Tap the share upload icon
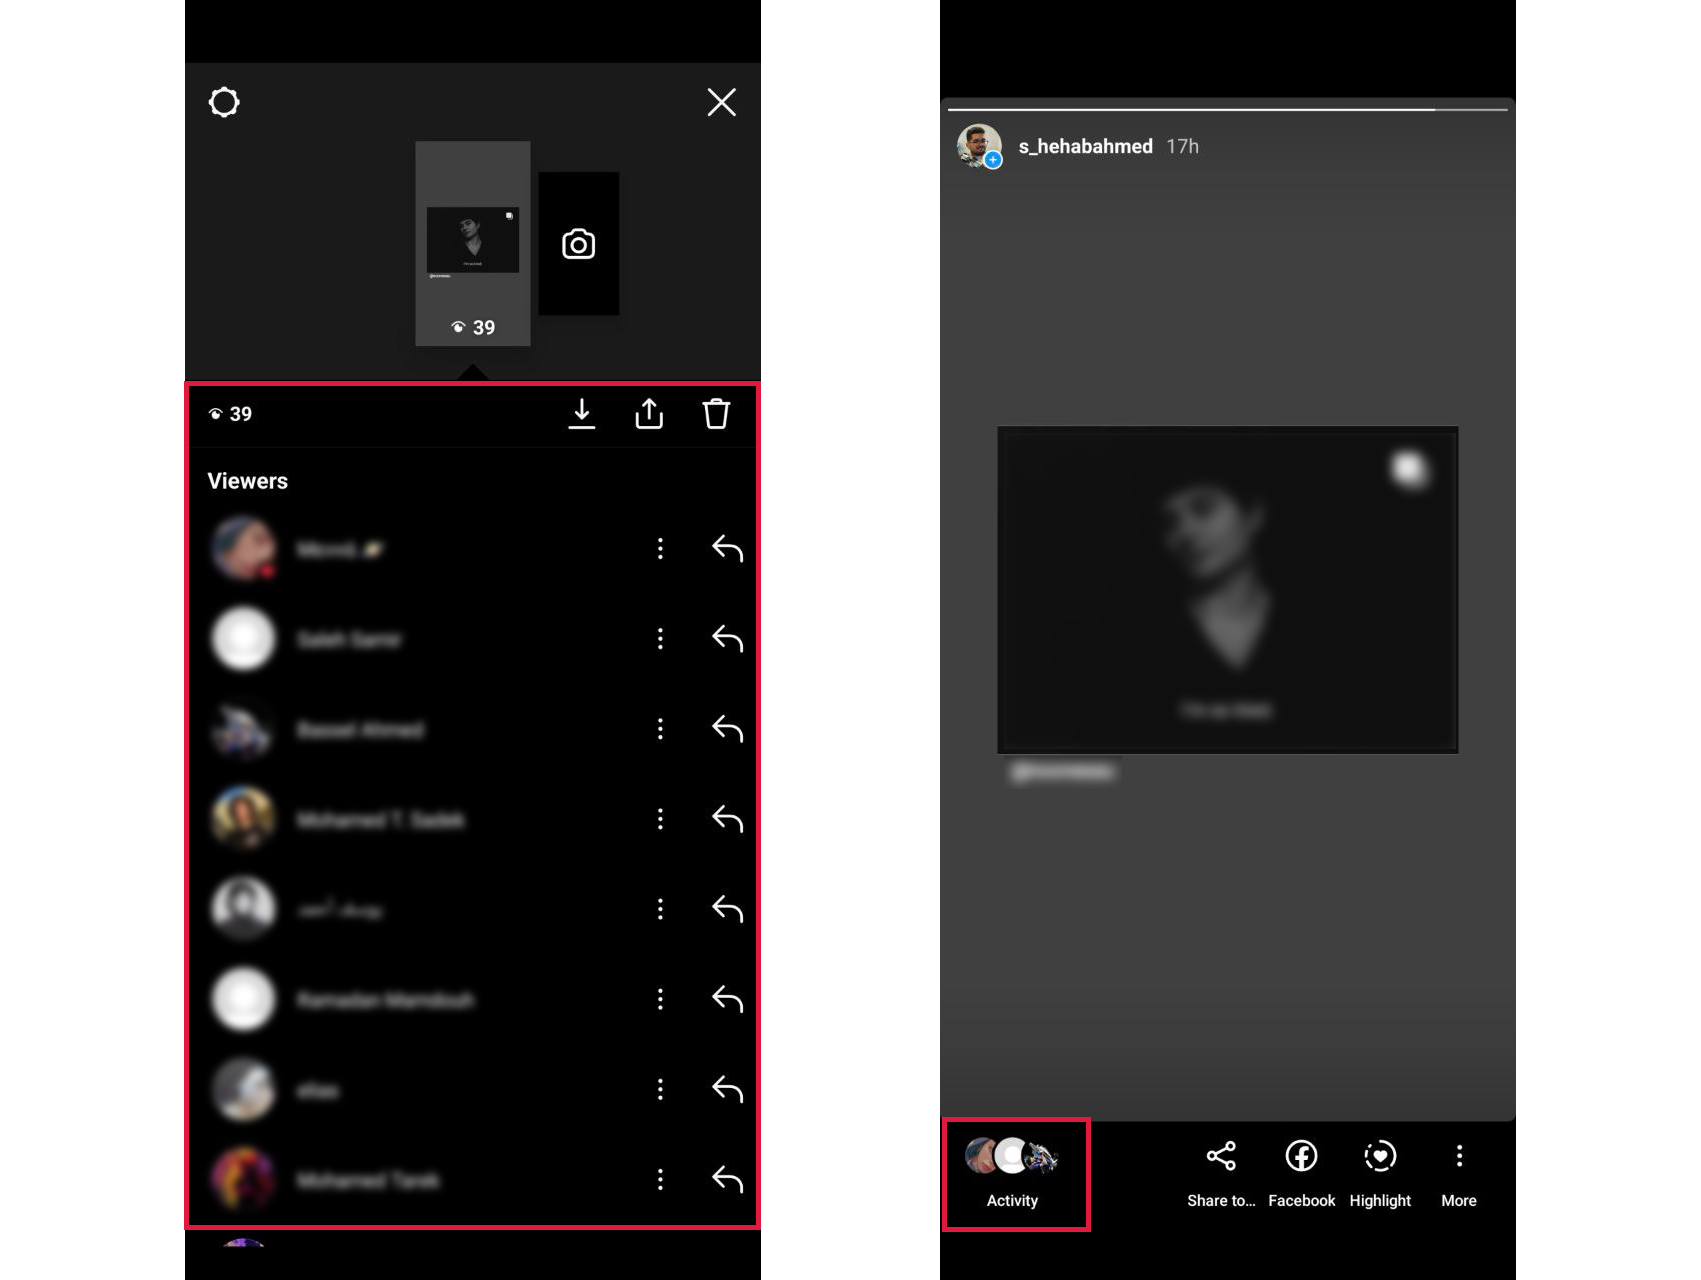Screen dimensions: 1701x1280 click(649, 414)
